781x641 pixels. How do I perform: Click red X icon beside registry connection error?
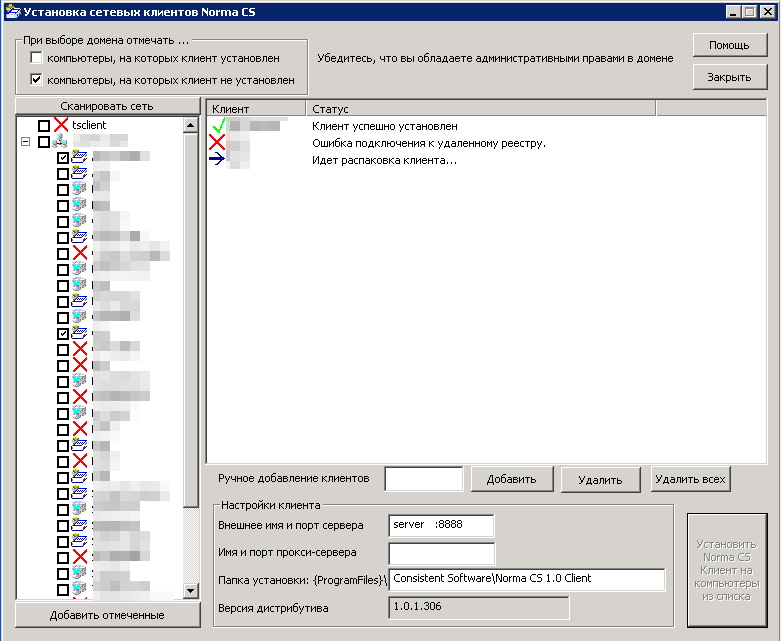tap(217, 142)
